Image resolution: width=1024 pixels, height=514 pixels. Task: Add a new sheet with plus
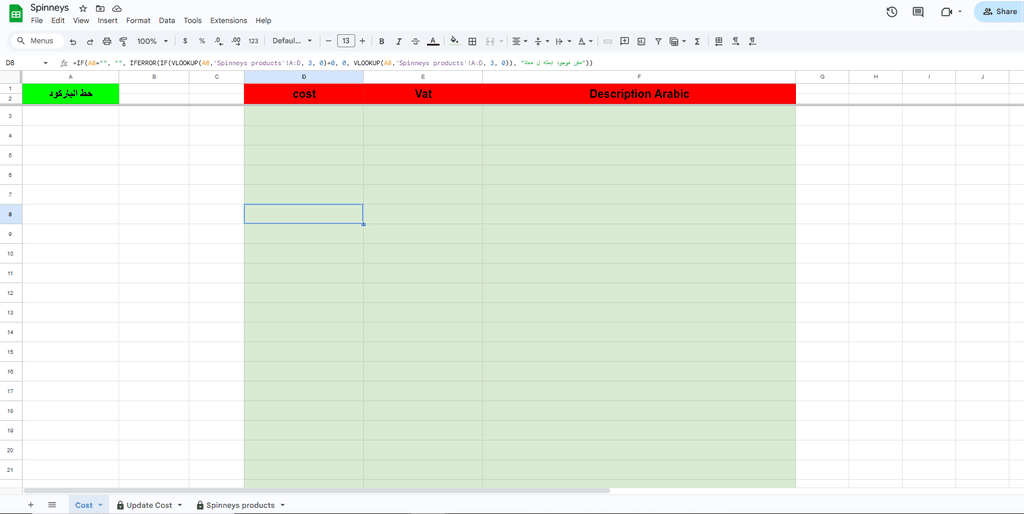[31, 505]
